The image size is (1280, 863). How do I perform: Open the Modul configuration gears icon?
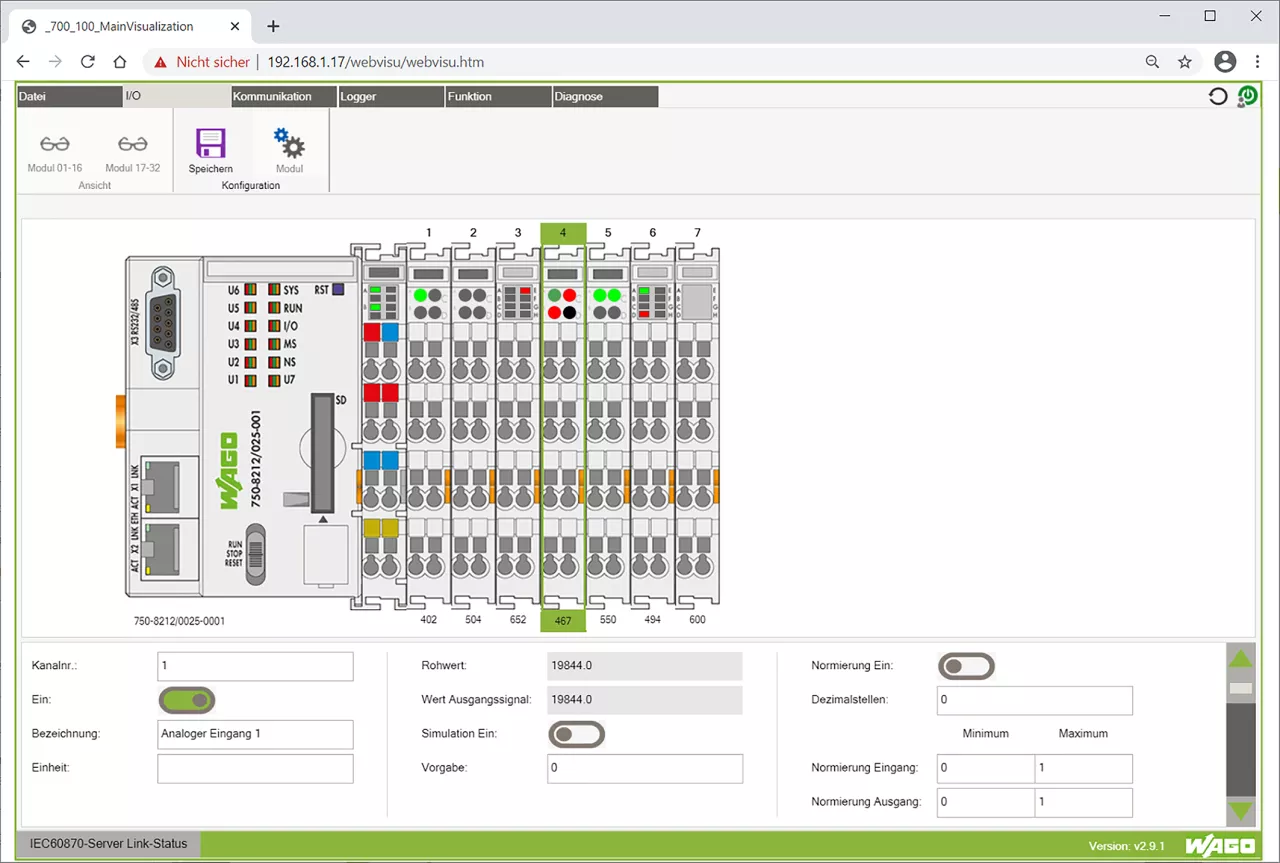point(289,144)
